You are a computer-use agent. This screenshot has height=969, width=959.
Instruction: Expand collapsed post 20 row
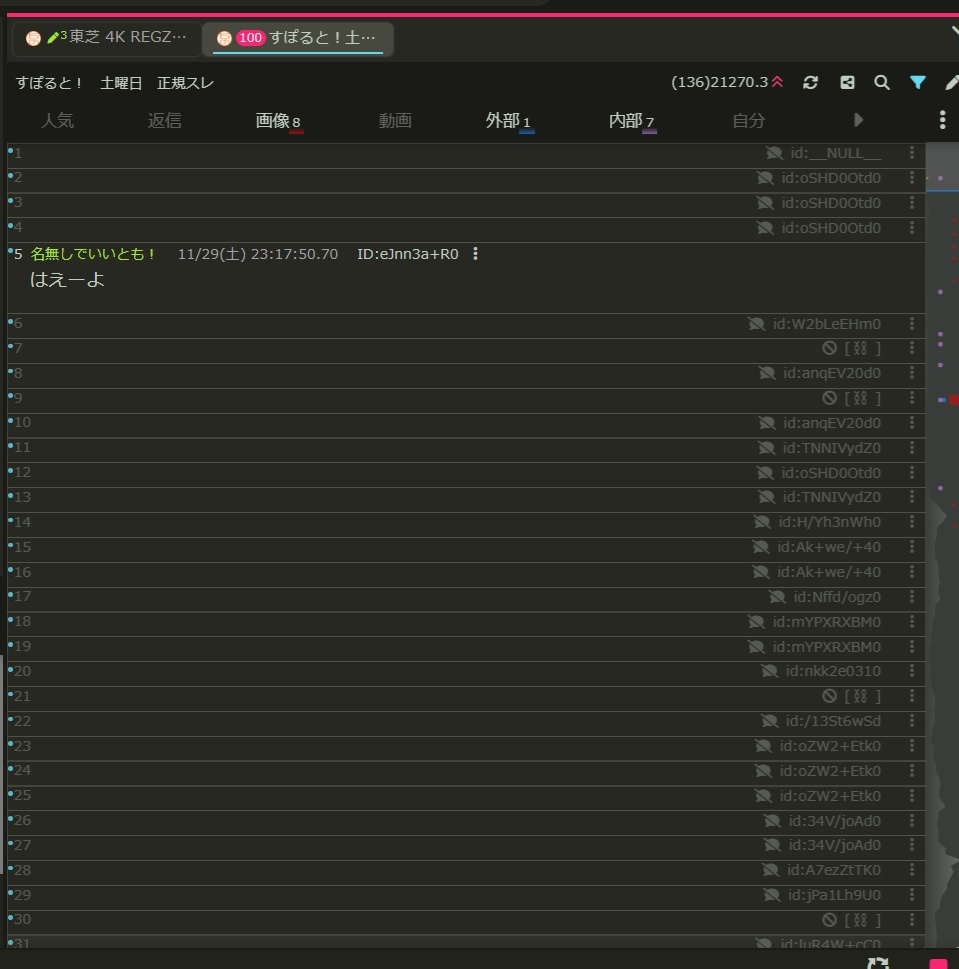pyautogui.click(x=400, y=671)
